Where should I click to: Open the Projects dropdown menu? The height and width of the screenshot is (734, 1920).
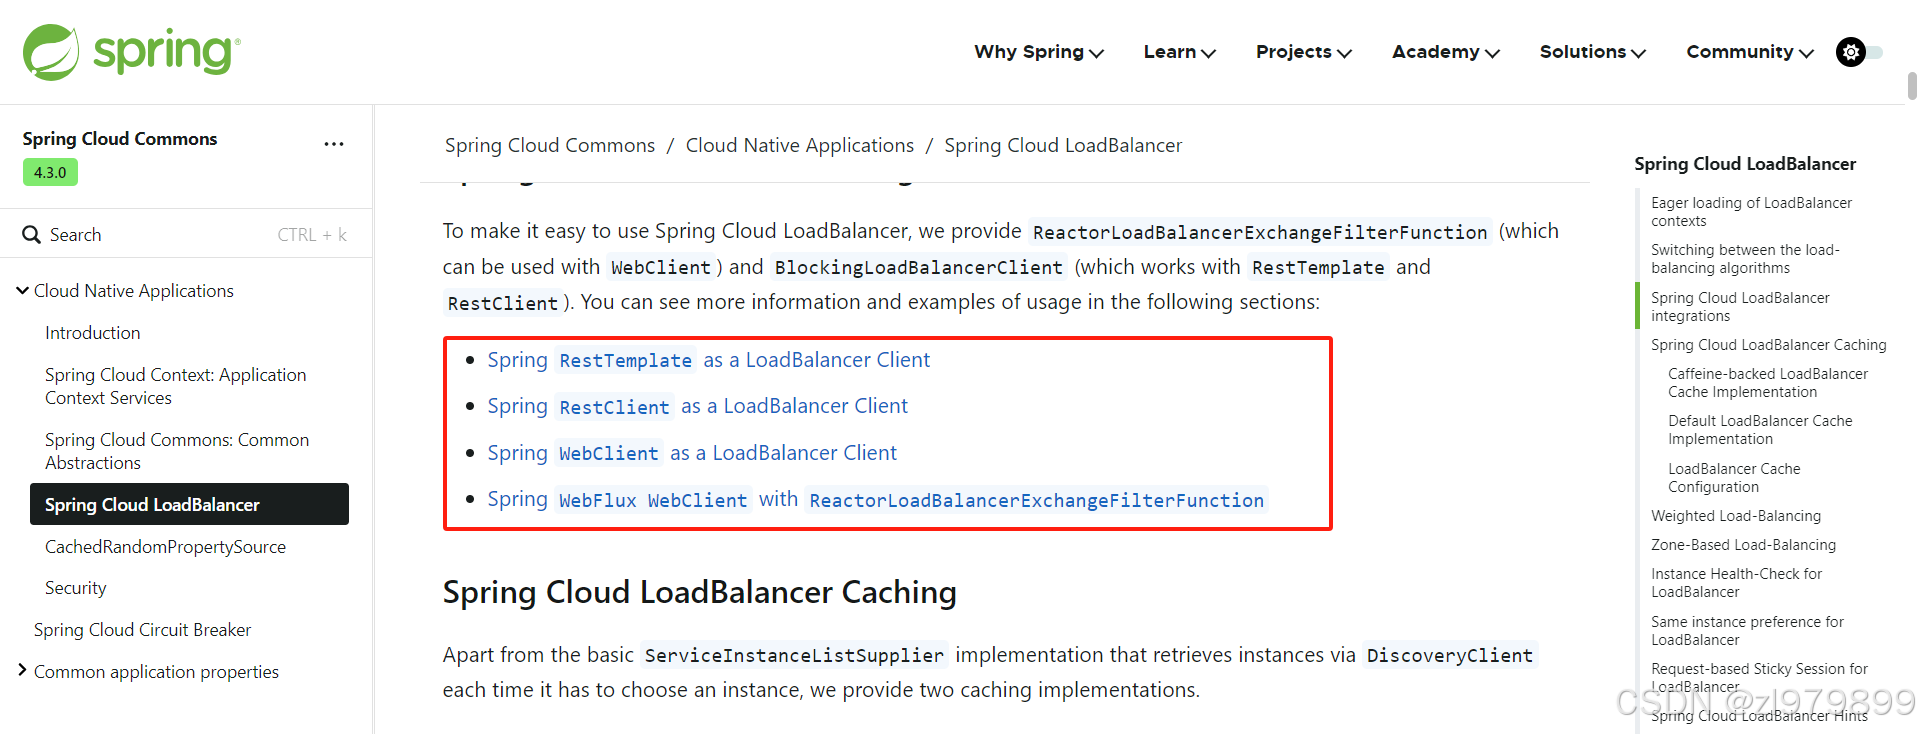coord(1304,52)
